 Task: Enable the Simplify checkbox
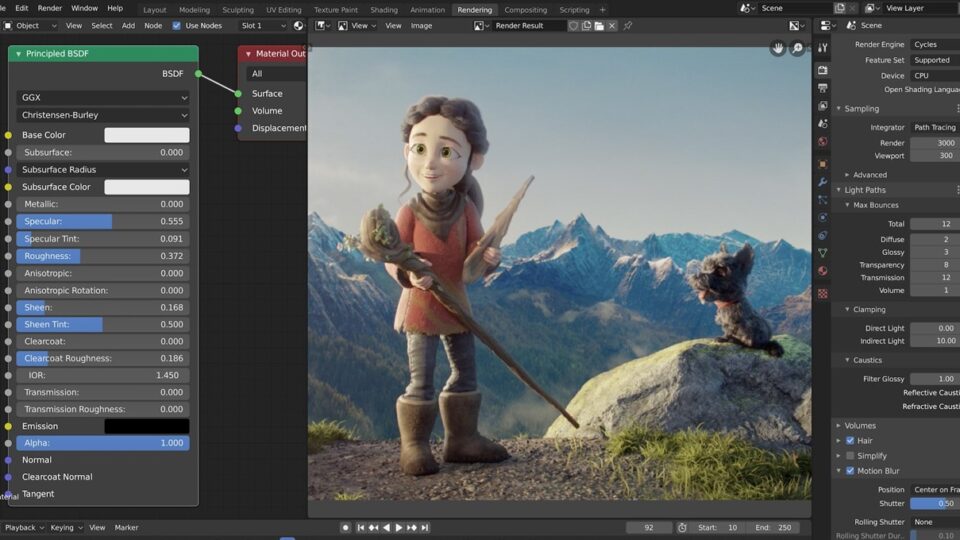[850, 456]
